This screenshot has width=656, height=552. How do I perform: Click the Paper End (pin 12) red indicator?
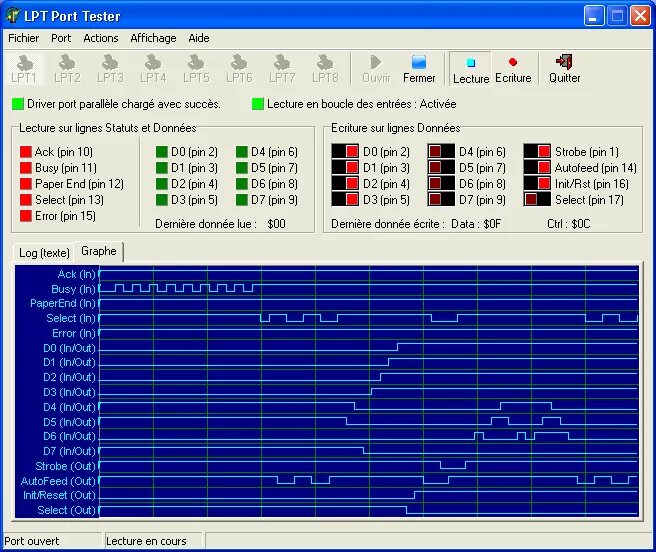[x=26, y=183]
